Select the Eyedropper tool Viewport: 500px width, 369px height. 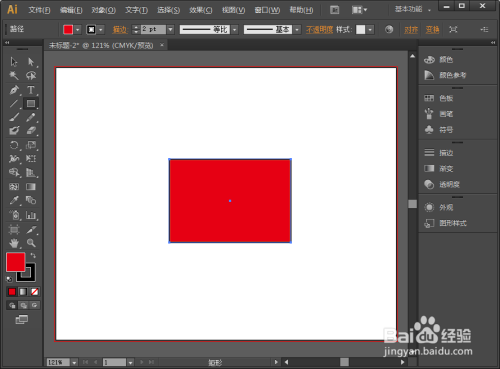[14, 200]
